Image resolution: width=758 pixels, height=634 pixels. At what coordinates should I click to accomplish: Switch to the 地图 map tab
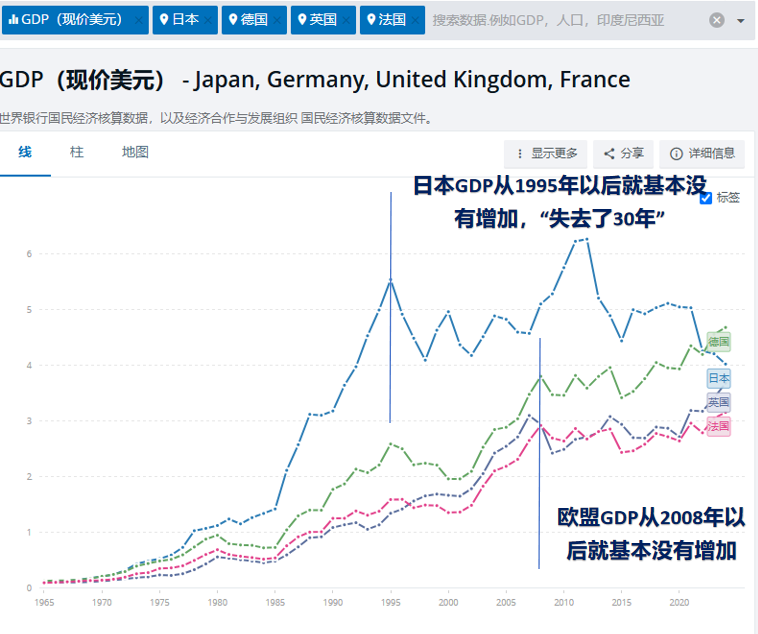(x=135, y=152)
